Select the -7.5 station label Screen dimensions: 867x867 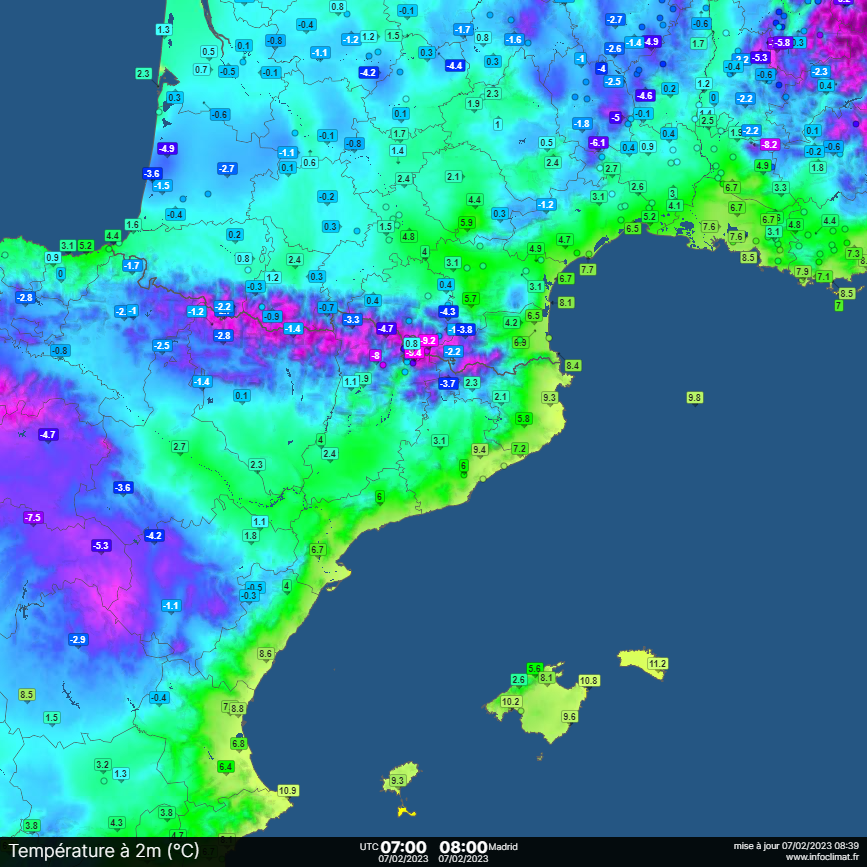(x=33, y=518)
